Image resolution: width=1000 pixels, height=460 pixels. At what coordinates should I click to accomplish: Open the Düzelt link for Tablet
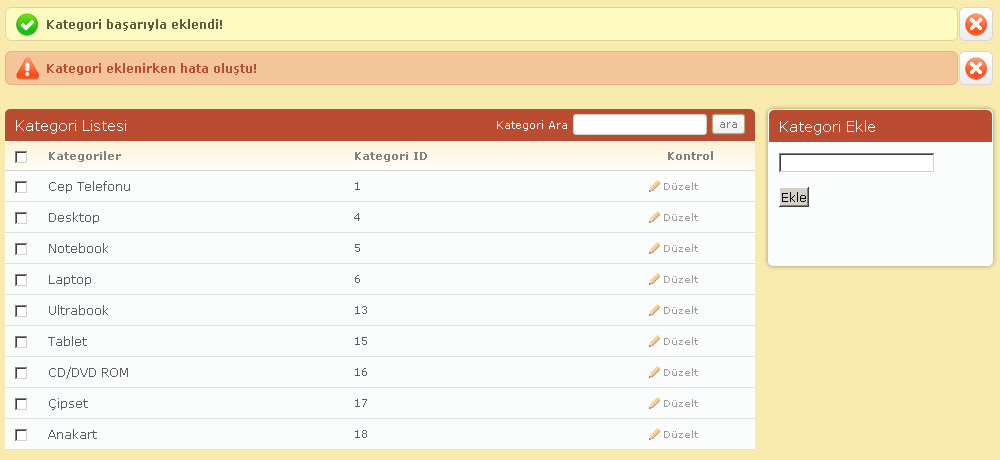point(680,341)
